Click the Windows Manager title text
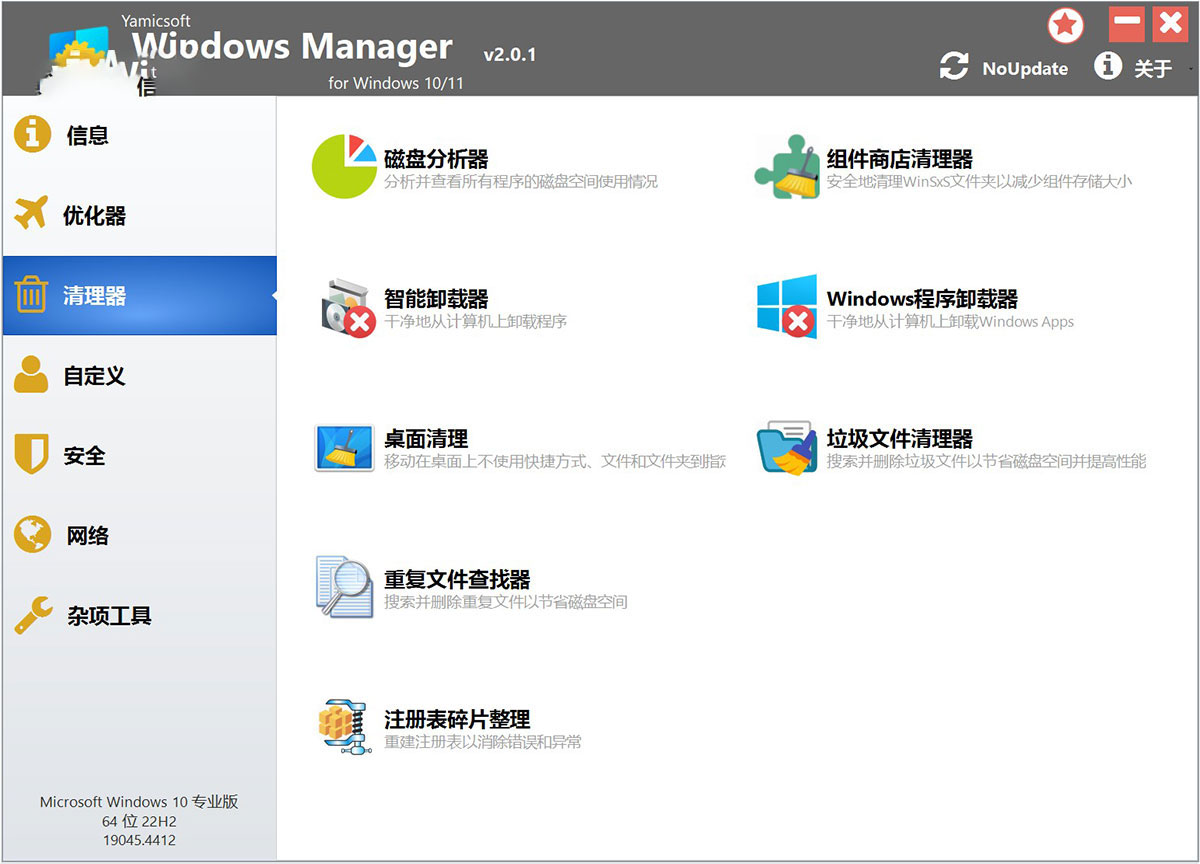Viewport: 1200px width, 864px height. [293, 46]
